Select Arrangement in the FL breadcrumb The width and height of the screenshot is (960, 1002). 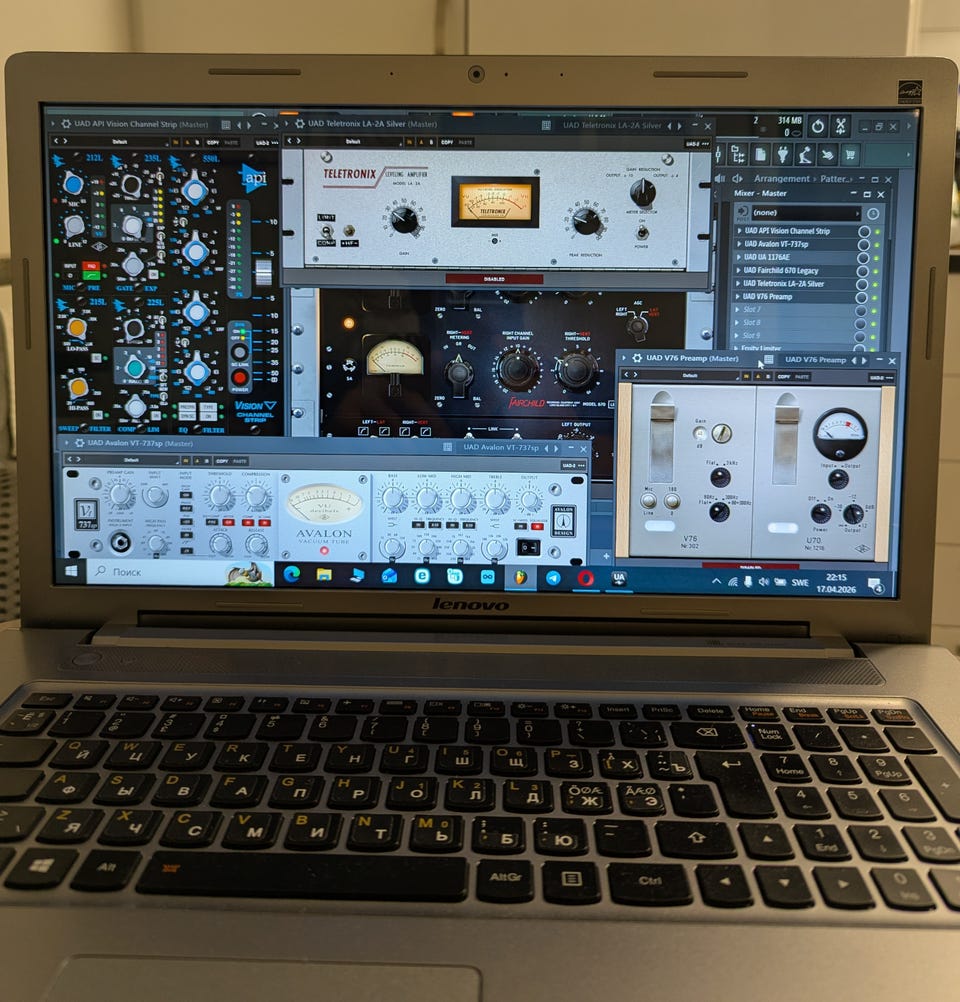(781, 179)
